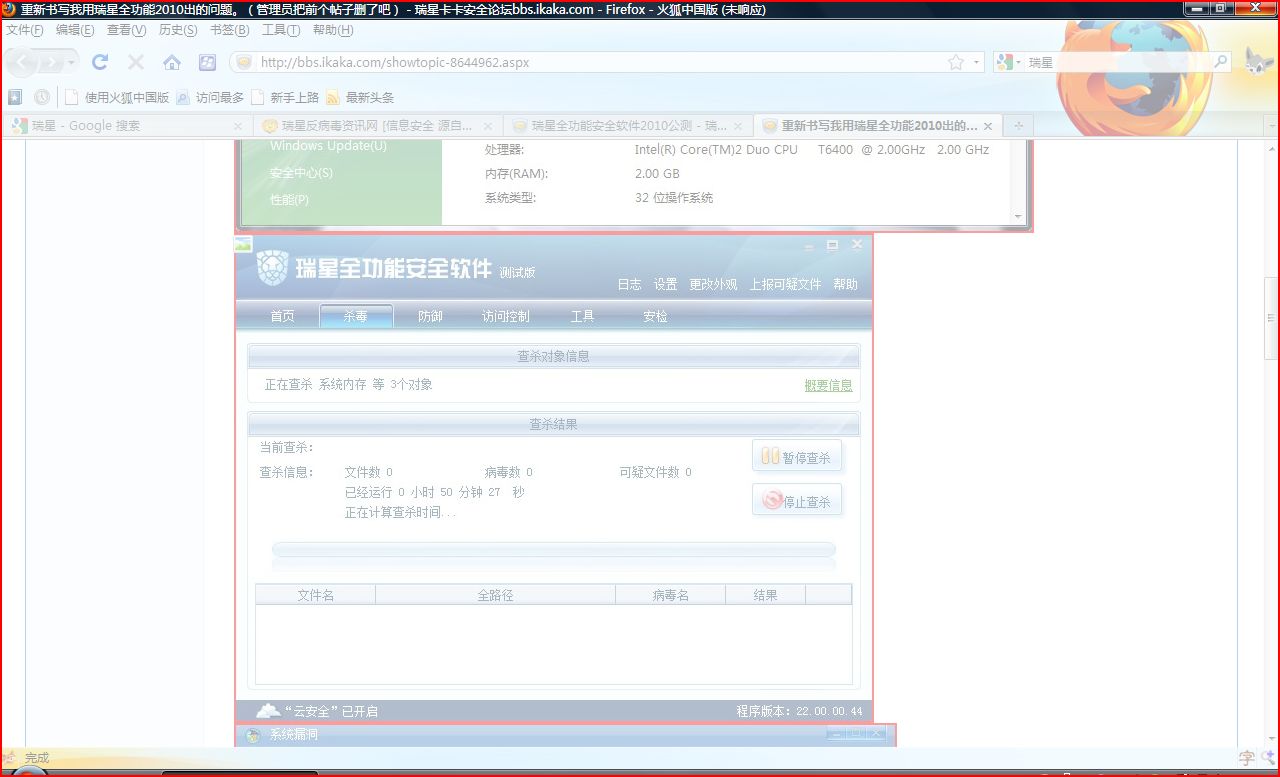The width and height of the screenshot is (1280, 777).
Task: Open the Firefox 工具(T) menu
Action: click(281, 30)
